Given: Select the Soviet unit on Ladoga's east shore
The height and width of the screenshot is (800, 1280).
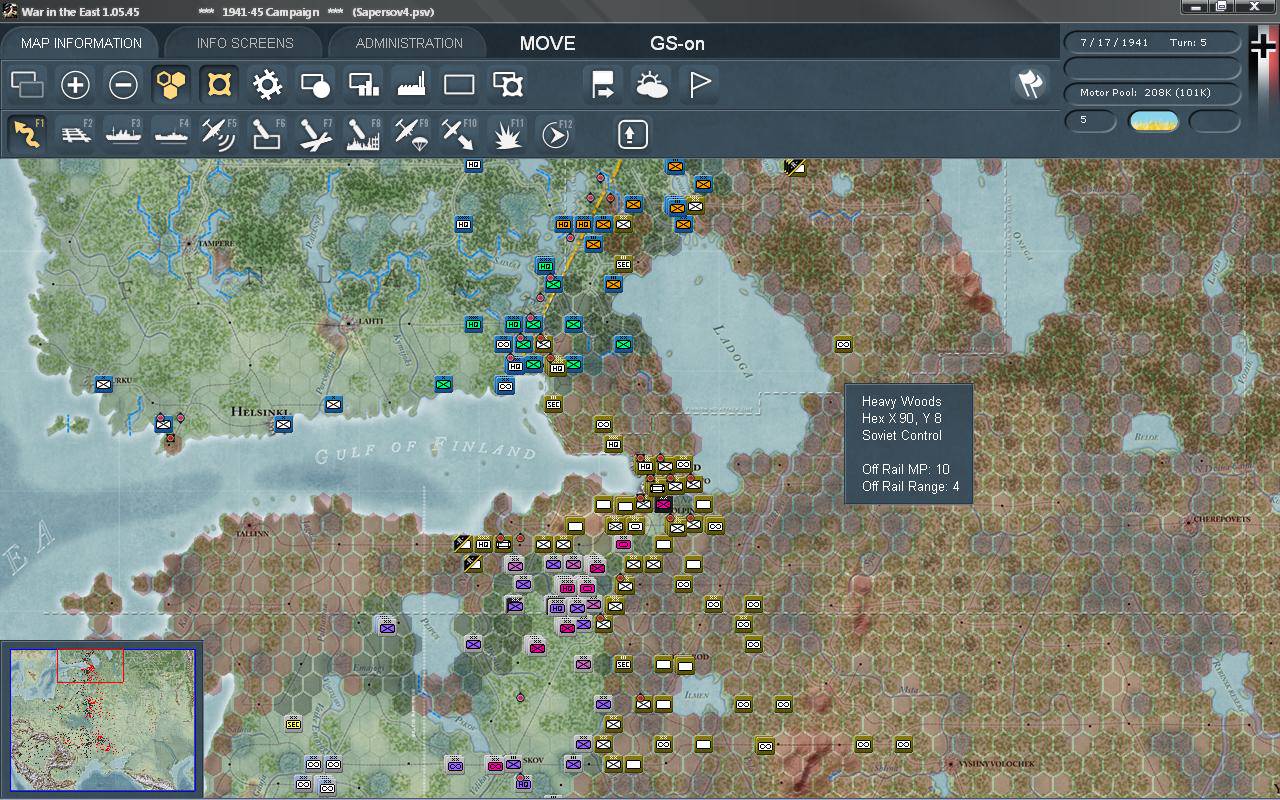Looking at the screenshot, I should [x=843, y=344].
